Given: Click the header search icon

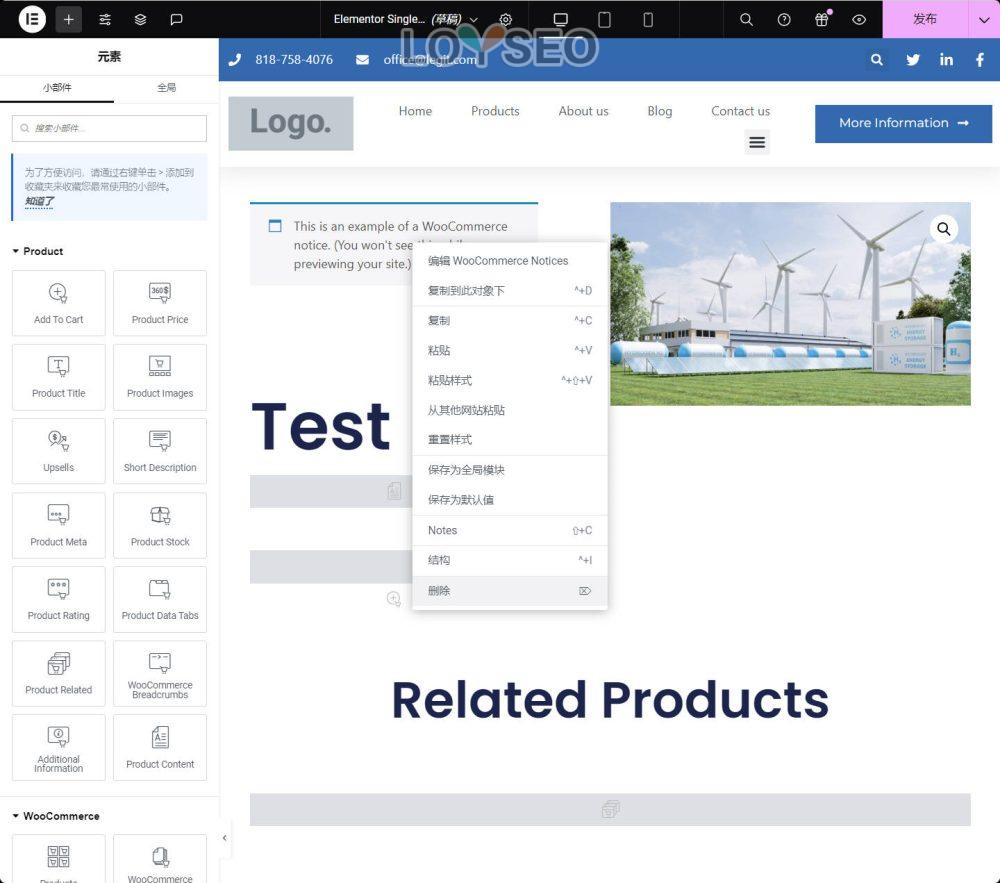Looking at the screenshot, I should coord(877,59).
